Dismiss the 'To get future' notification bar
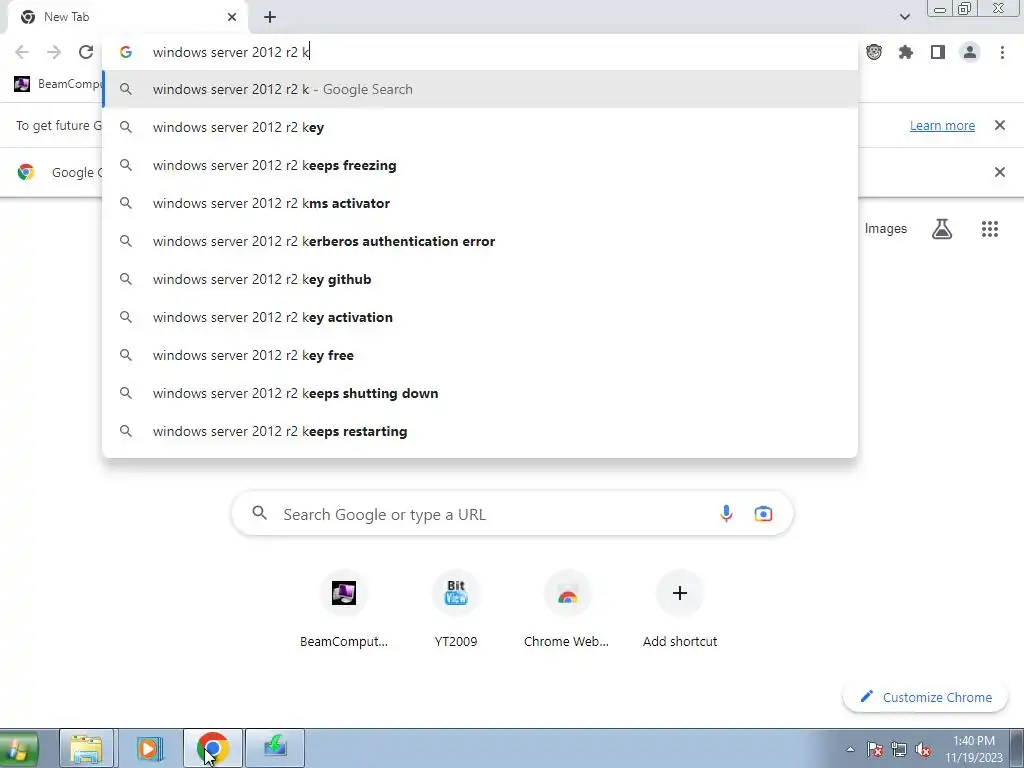This screenshot has height=768, width=1024. (x=999, y=125)
